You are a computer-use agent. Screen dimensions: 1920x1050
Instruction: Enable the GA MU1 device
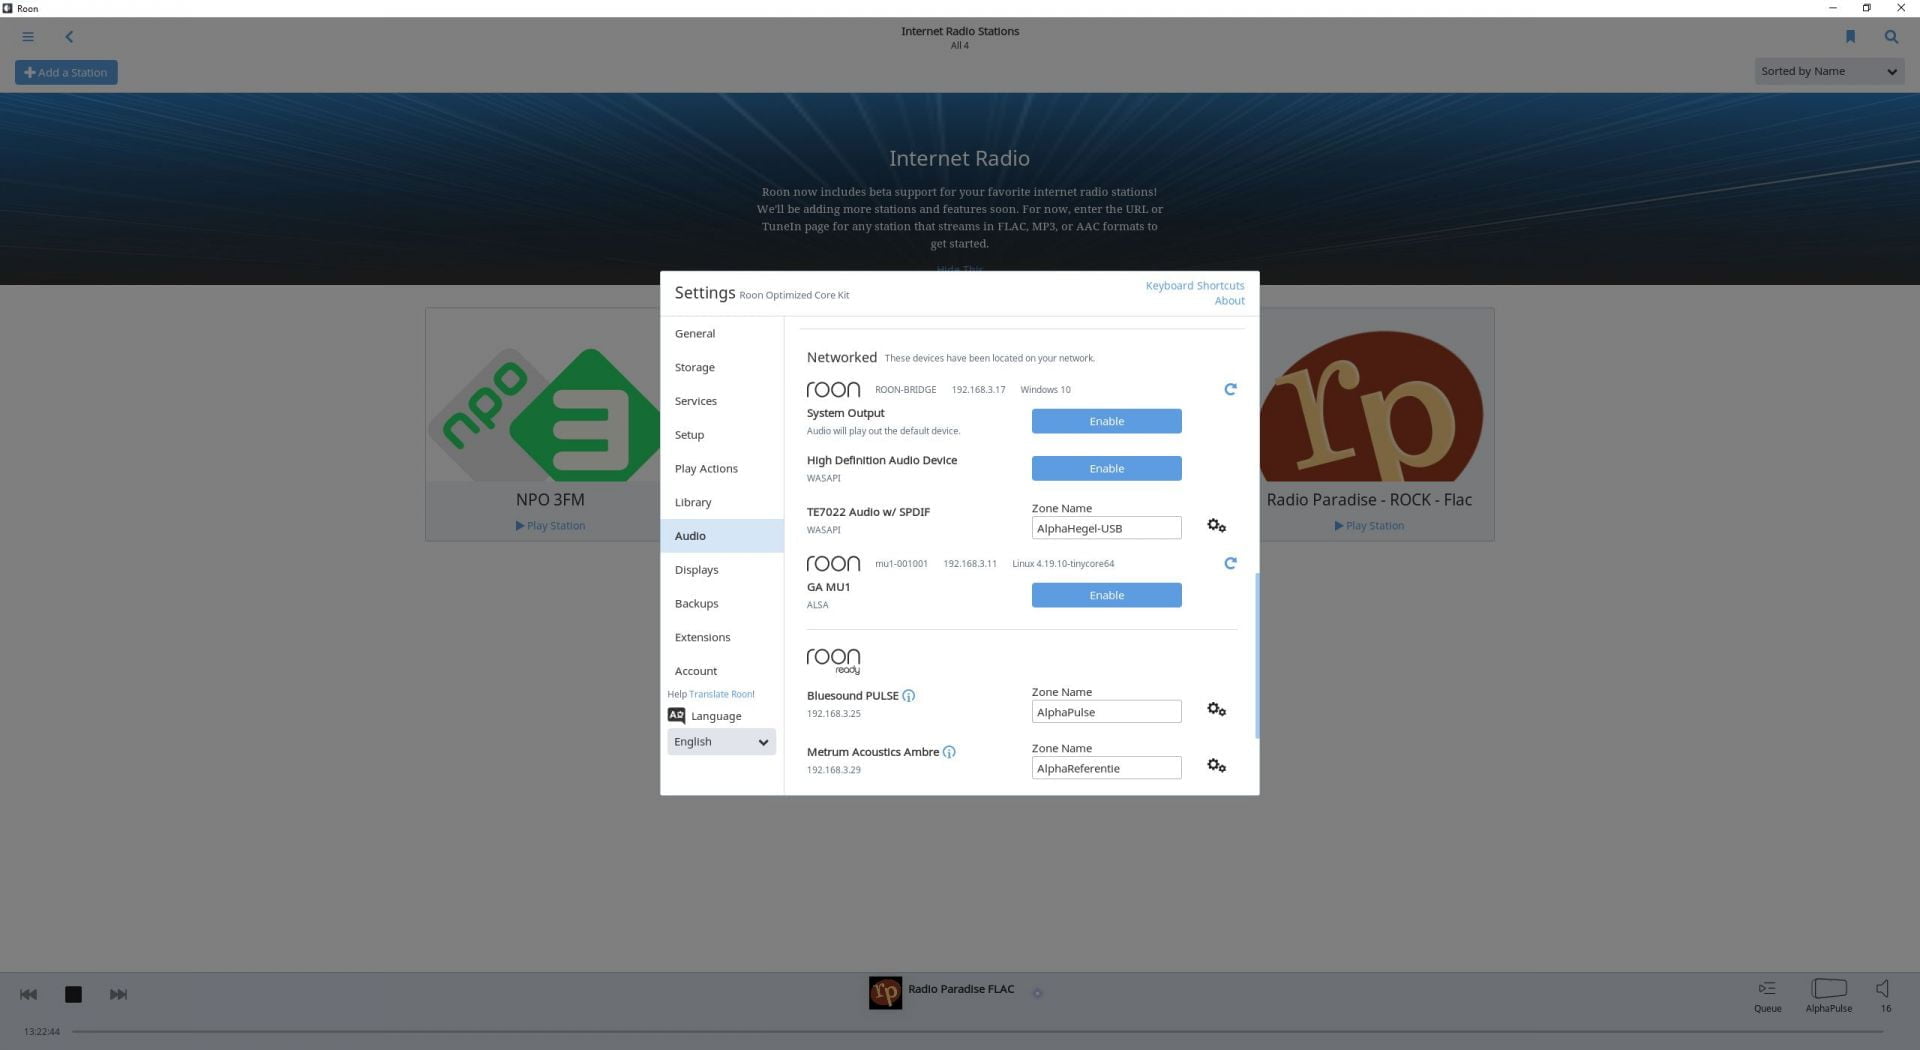coord(1106,595)
